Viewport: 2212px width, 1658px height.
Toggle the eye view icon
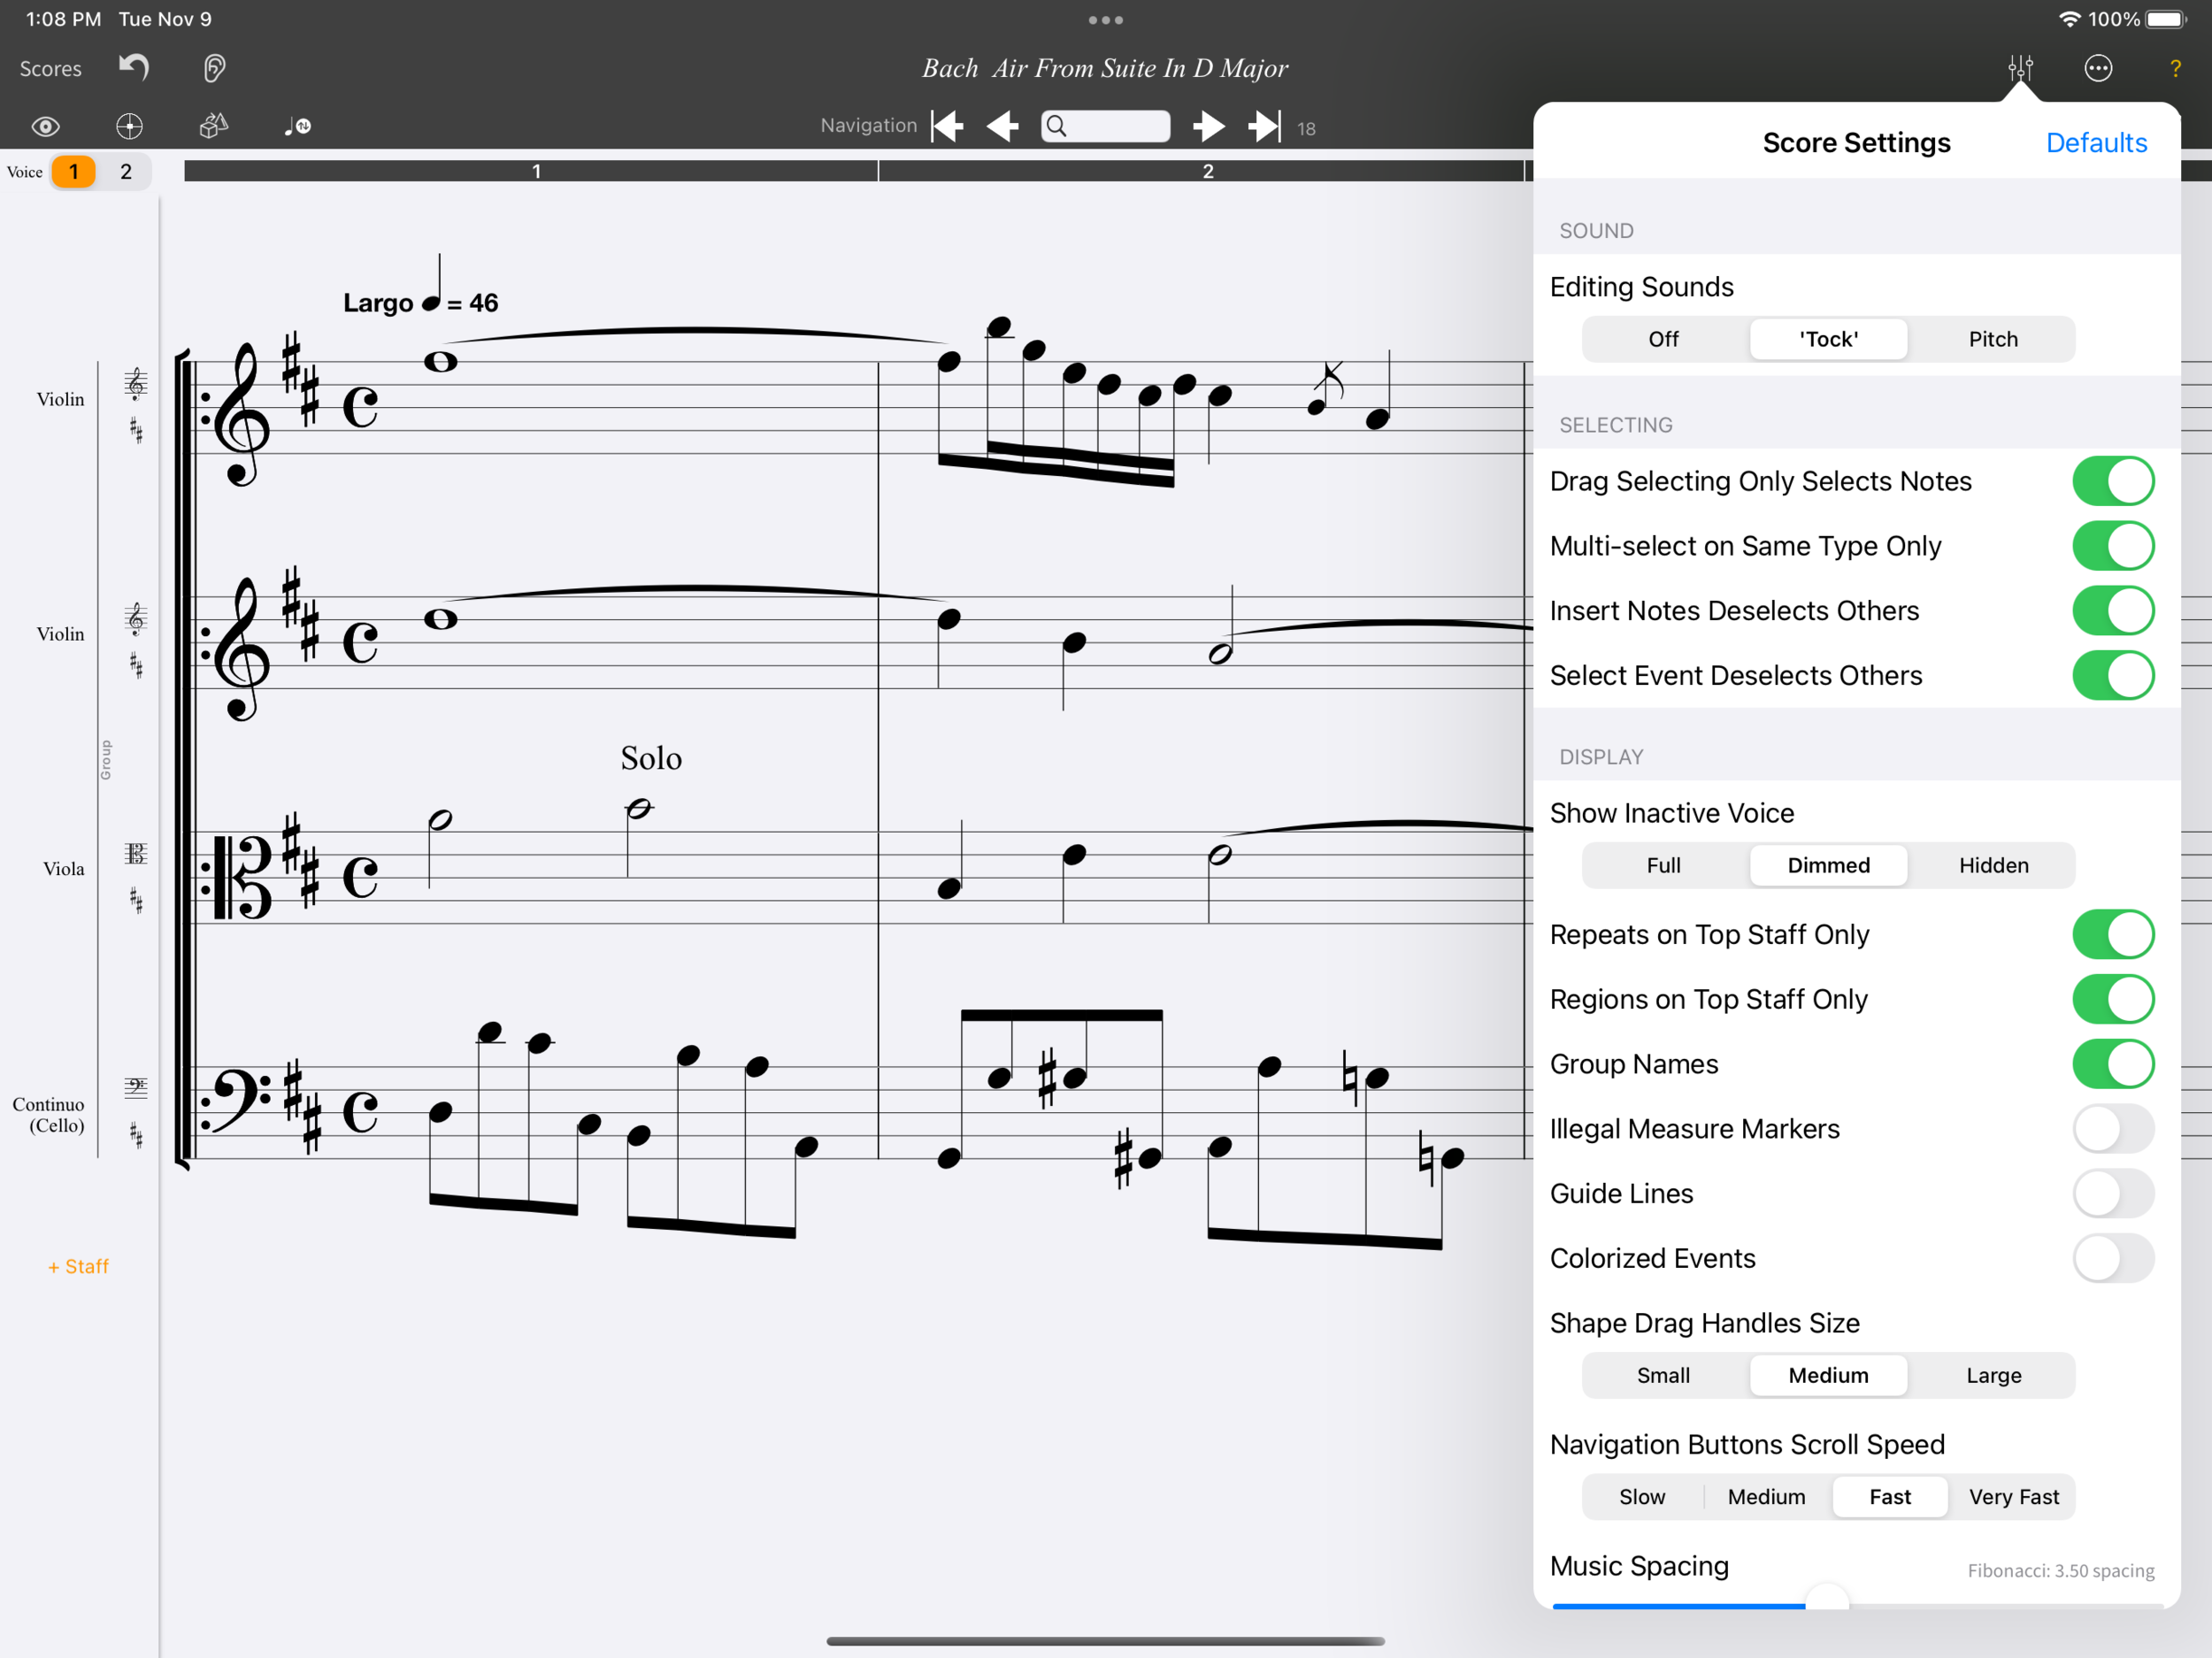click(46, 126)
